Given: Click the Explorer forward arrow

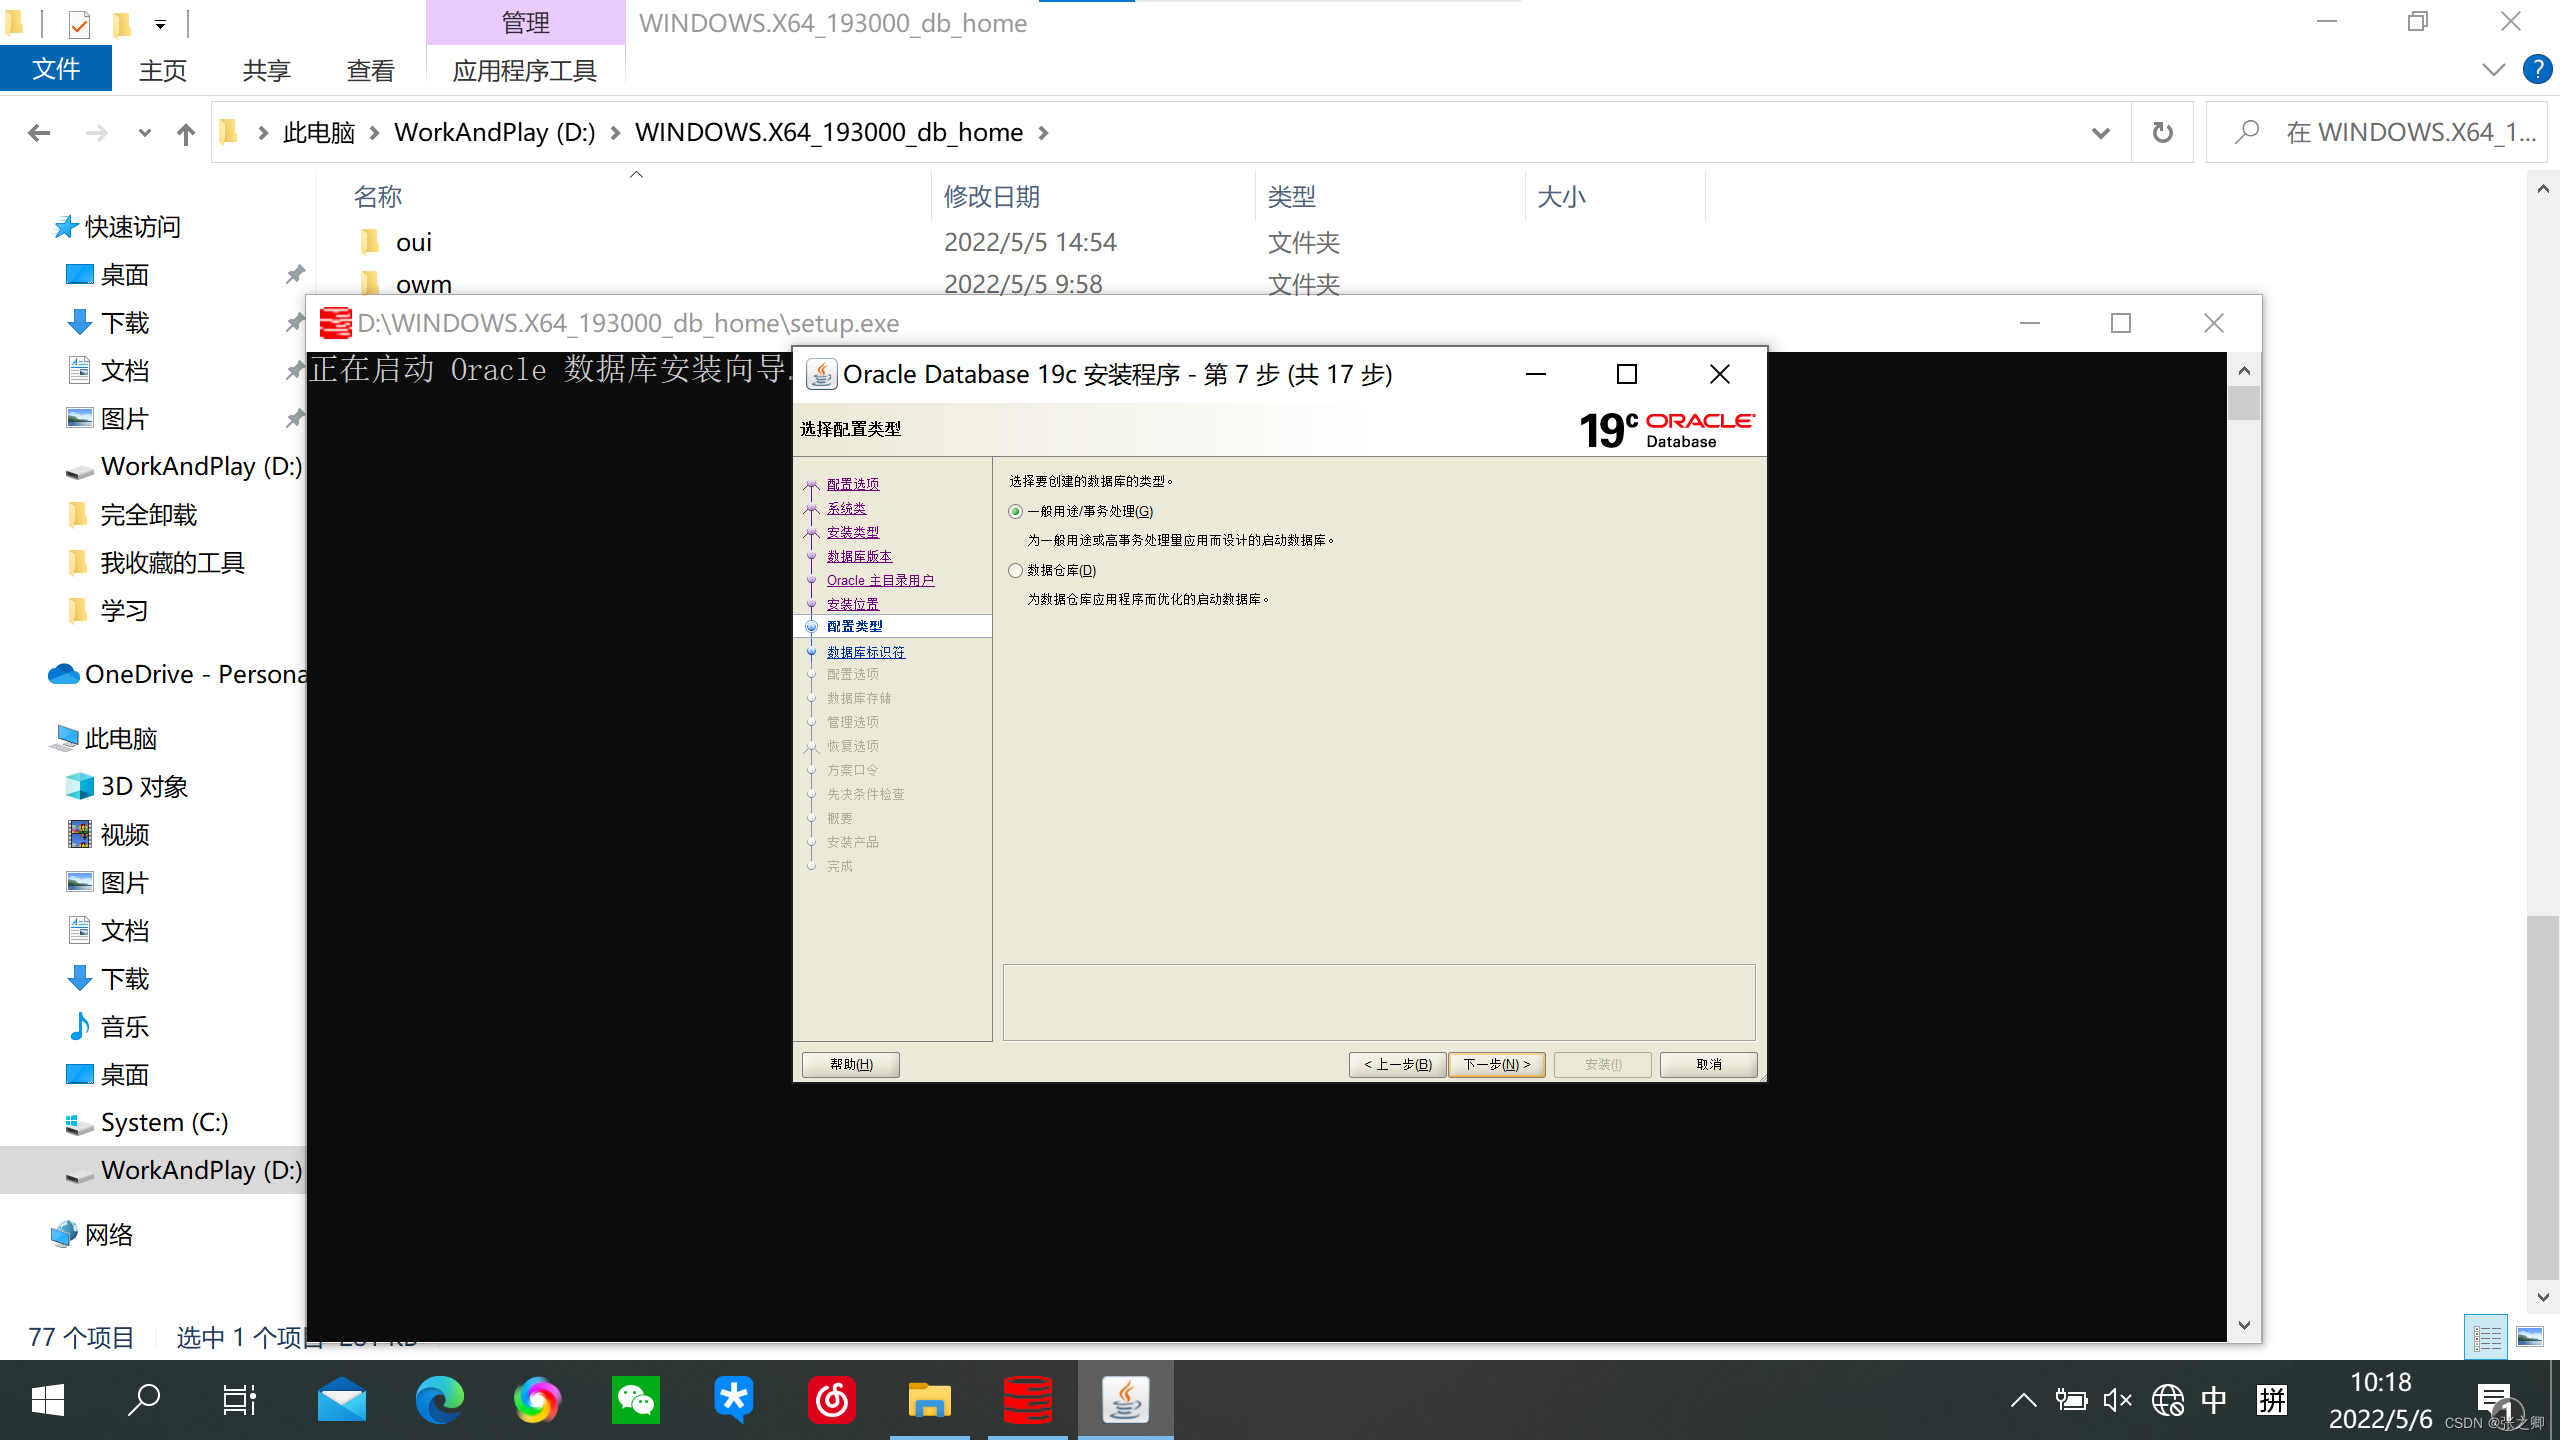Looking at the screenshot, I should [x=97, y=132].
